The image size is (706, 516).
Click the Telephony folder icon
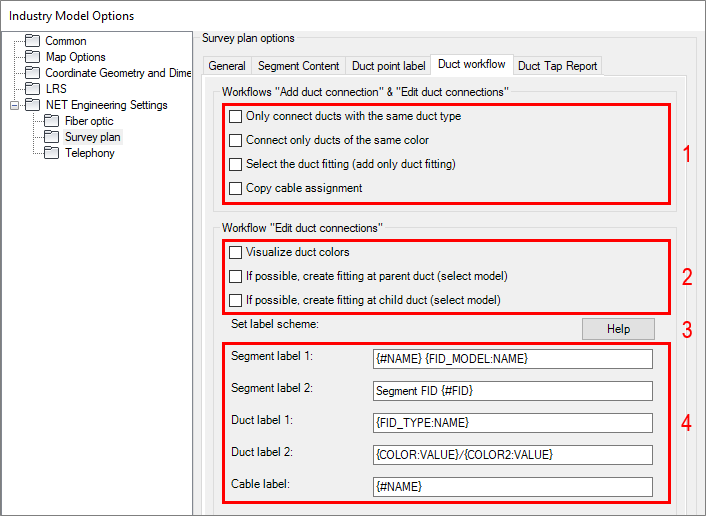click(53, 153)
